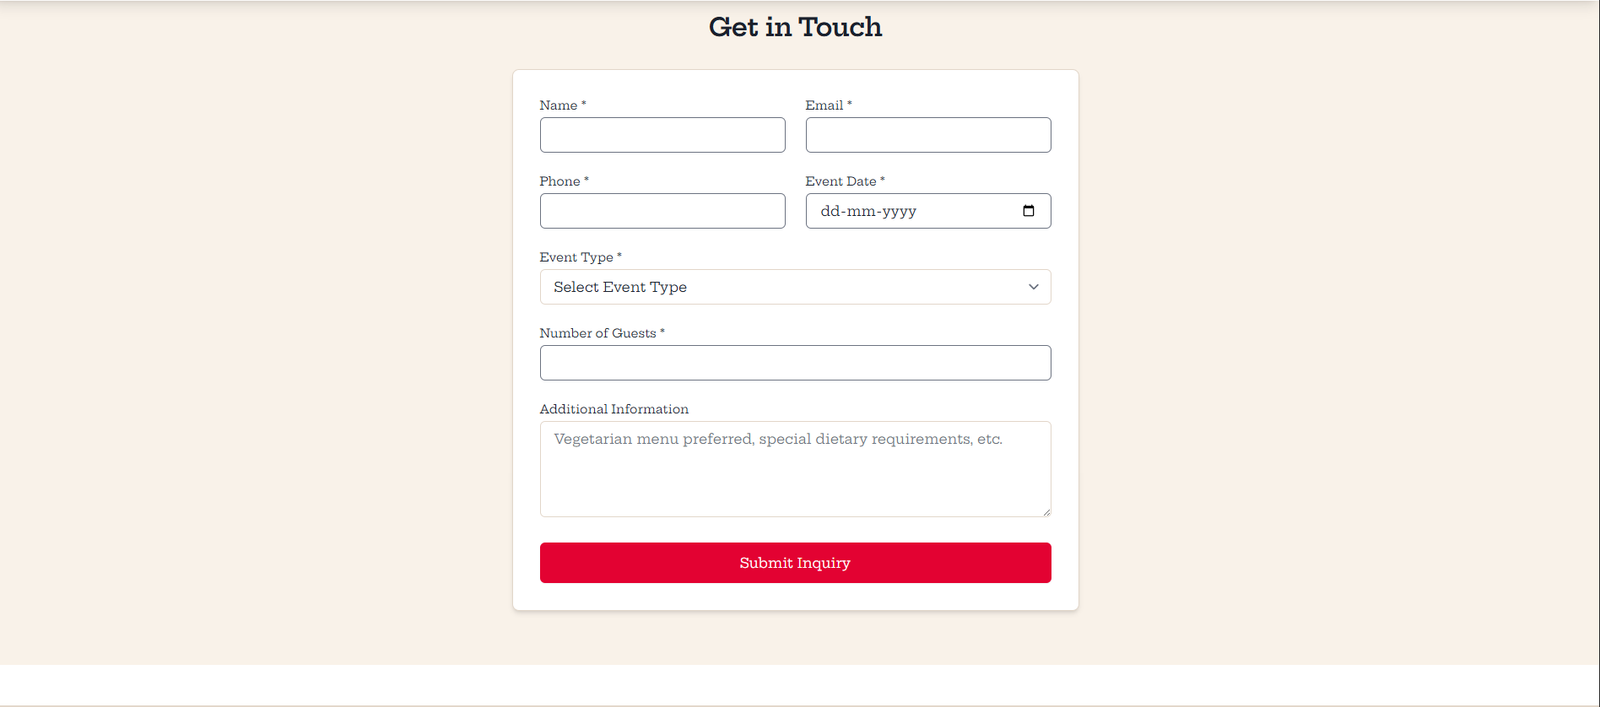Focus the Number of Guests field

coord(795,363)
